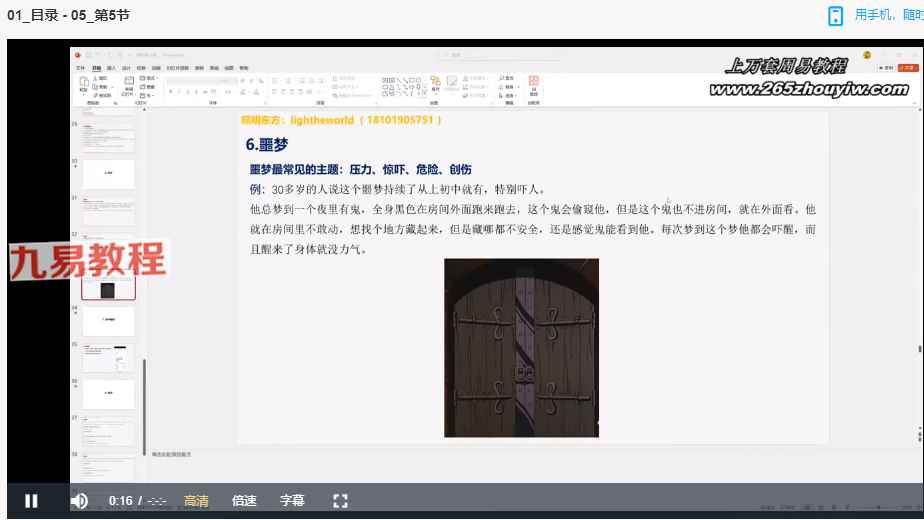Click the yellow lightheworld header text
Screen dimensions: 924x520
coord(341,120)
